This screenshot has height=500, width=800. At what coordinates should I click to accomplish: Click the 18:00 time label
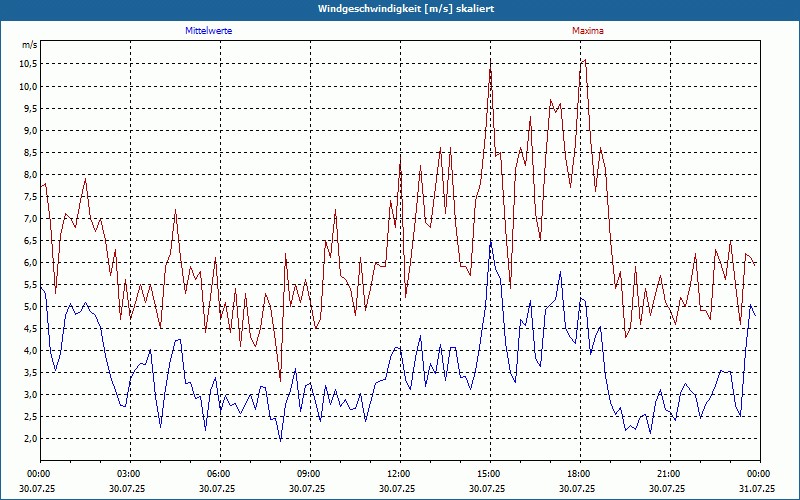pyautogui.click(x=581, y=474)
